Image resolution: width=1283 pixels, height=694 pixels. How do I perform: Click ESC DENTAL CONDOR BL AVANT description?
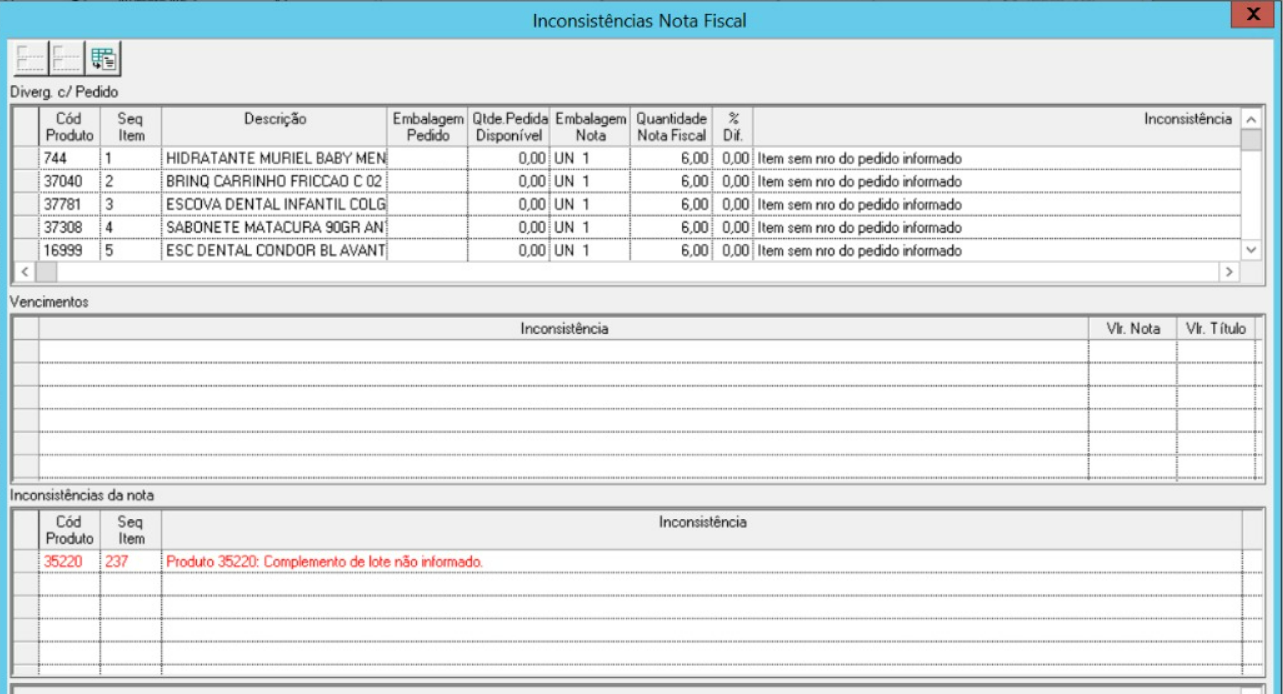[x=275, y=250]
